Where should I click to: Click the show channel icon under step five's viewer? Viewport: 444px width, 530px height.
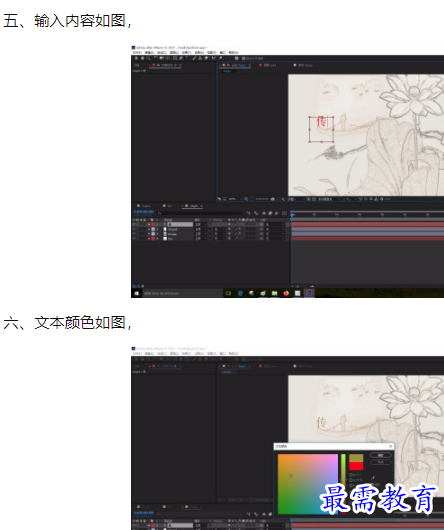click(x=283, y=199)
